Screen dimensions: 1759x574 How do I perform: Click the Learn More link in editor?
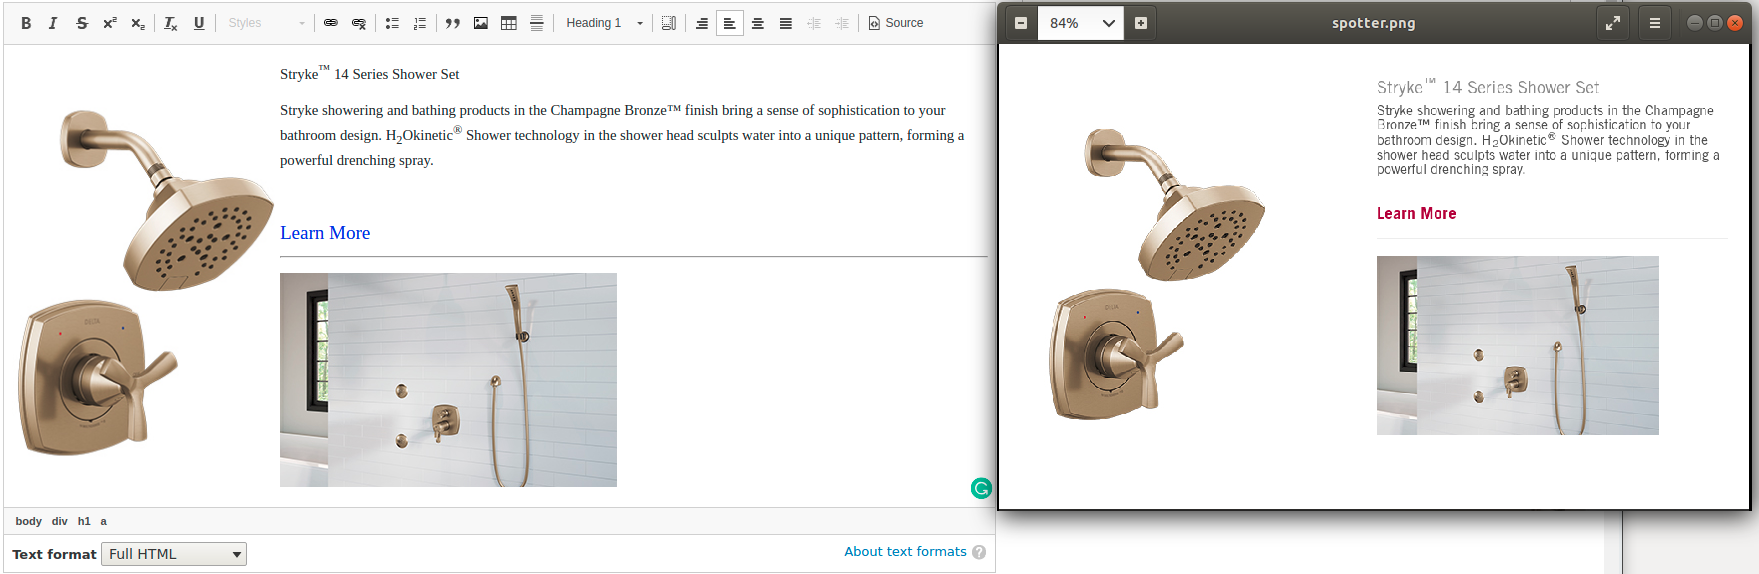[325, 233]
